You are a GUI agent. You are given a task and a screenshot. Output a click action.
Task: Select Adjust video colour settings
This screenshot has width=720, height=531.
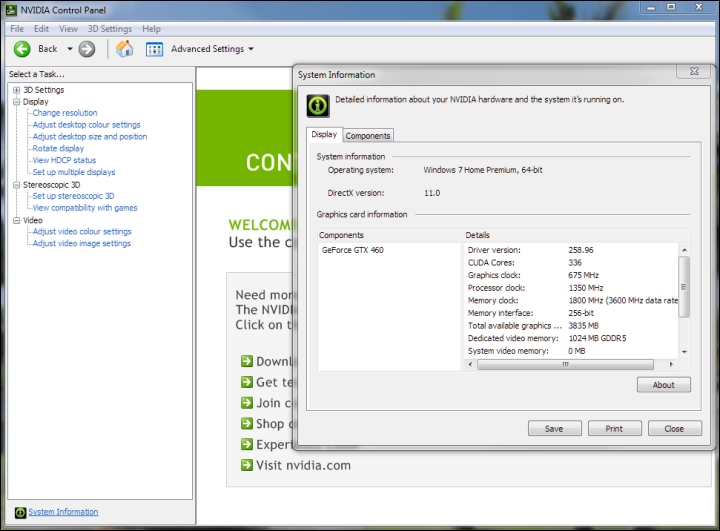tap(82, 232)
